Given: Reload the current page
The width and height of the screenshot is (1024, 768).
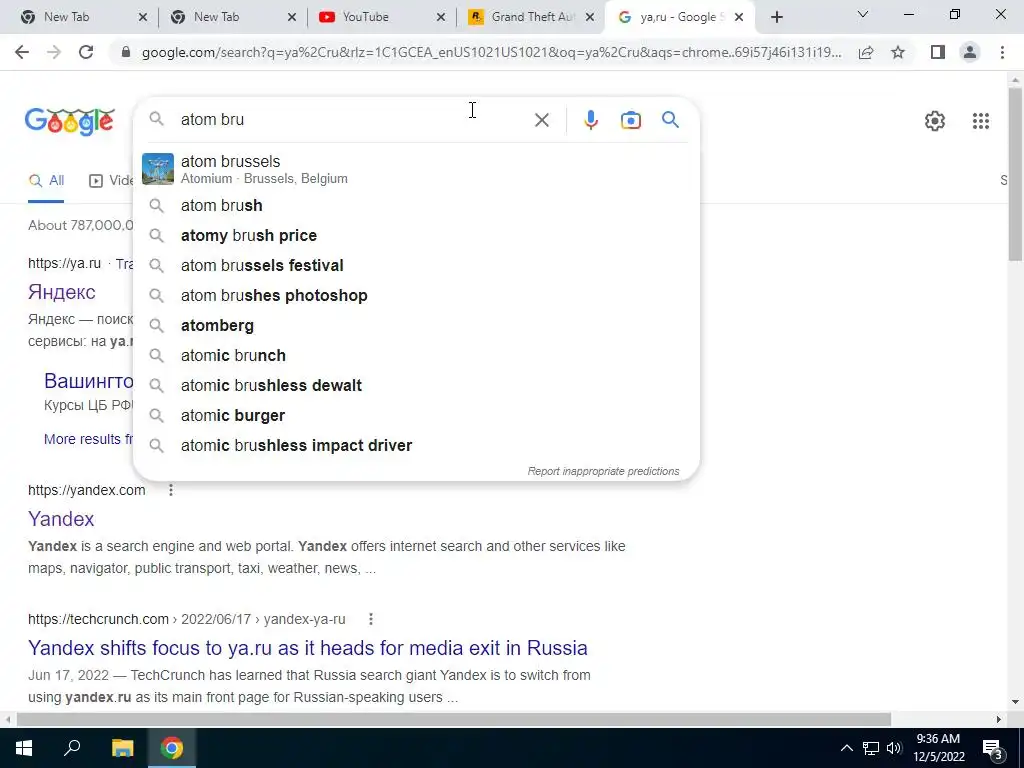Looking at the screenshot, I should tap(86, 52).
